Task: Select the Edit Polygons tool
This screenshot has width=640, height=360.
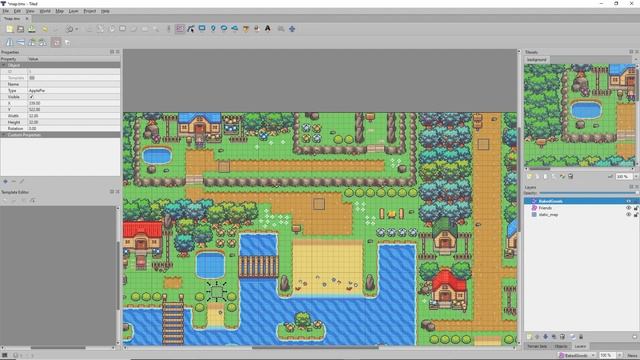Action: 191,29
